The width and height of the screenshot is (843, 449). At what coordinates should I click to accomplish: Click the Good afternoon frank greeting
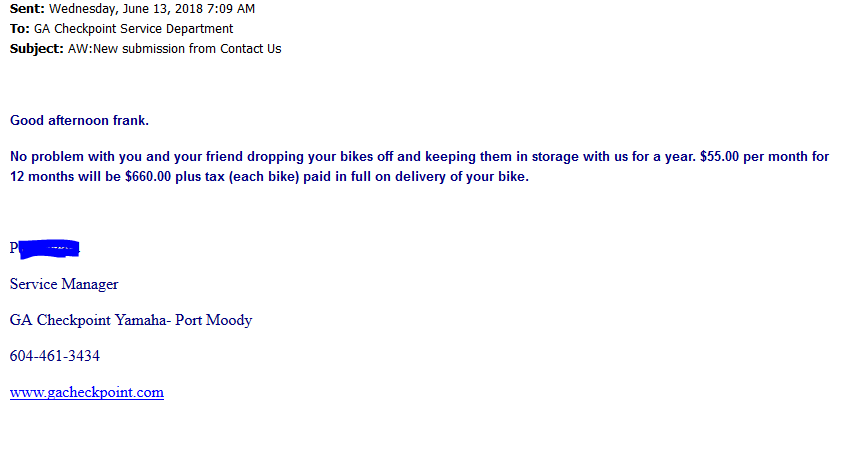click(x=79, y=120)
